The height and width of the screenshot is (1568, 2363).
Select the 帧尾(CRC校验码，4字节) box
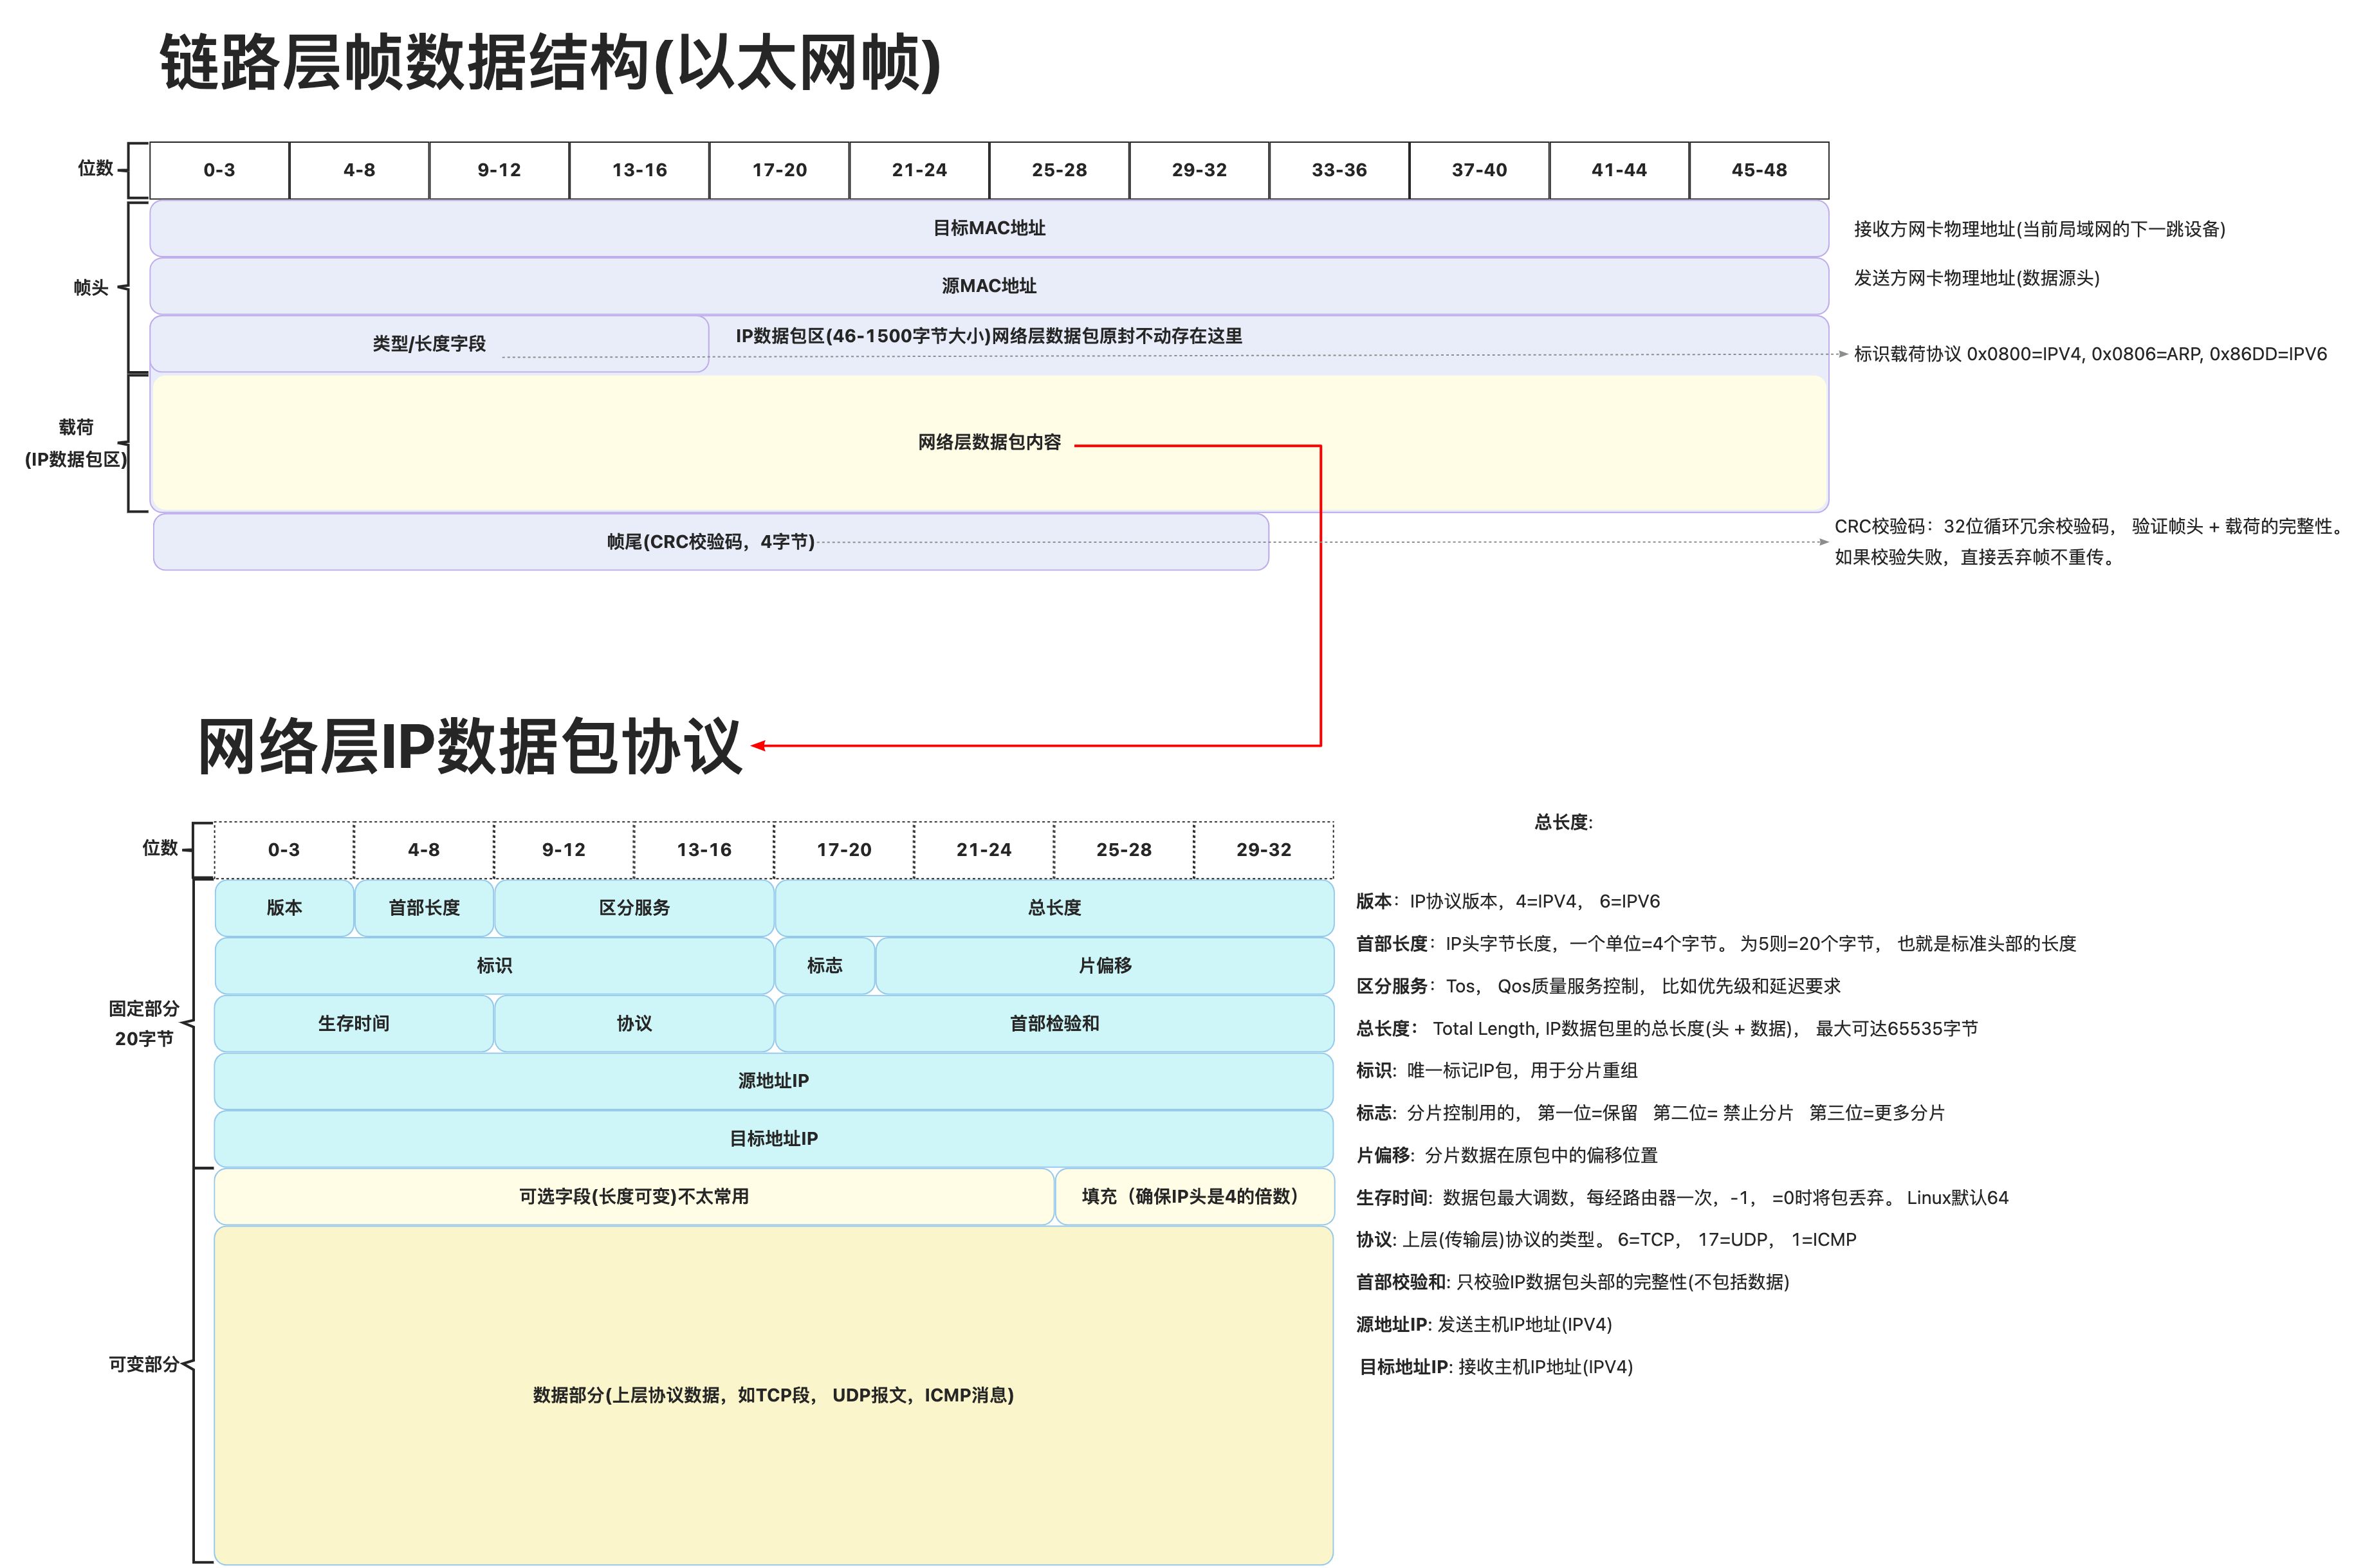(x=711, y=542)
